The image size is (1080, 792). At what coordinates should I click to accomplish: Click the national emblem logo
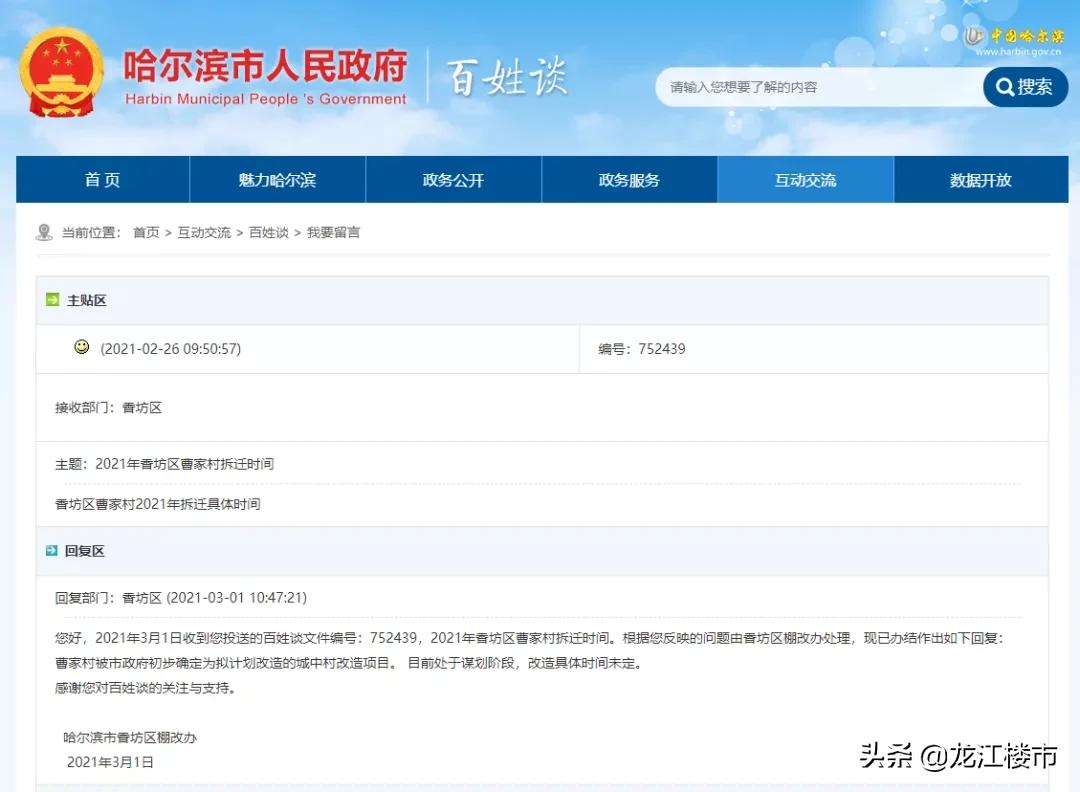point(60,70)
